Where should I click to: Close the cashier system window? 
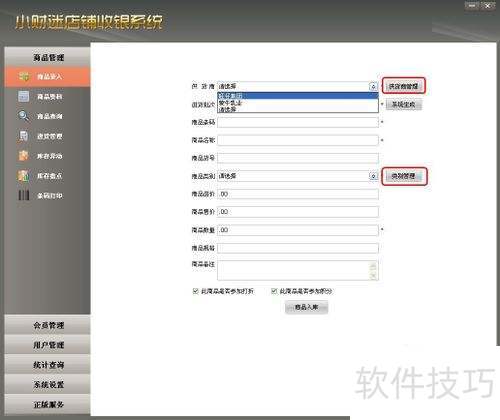[487, 5]
